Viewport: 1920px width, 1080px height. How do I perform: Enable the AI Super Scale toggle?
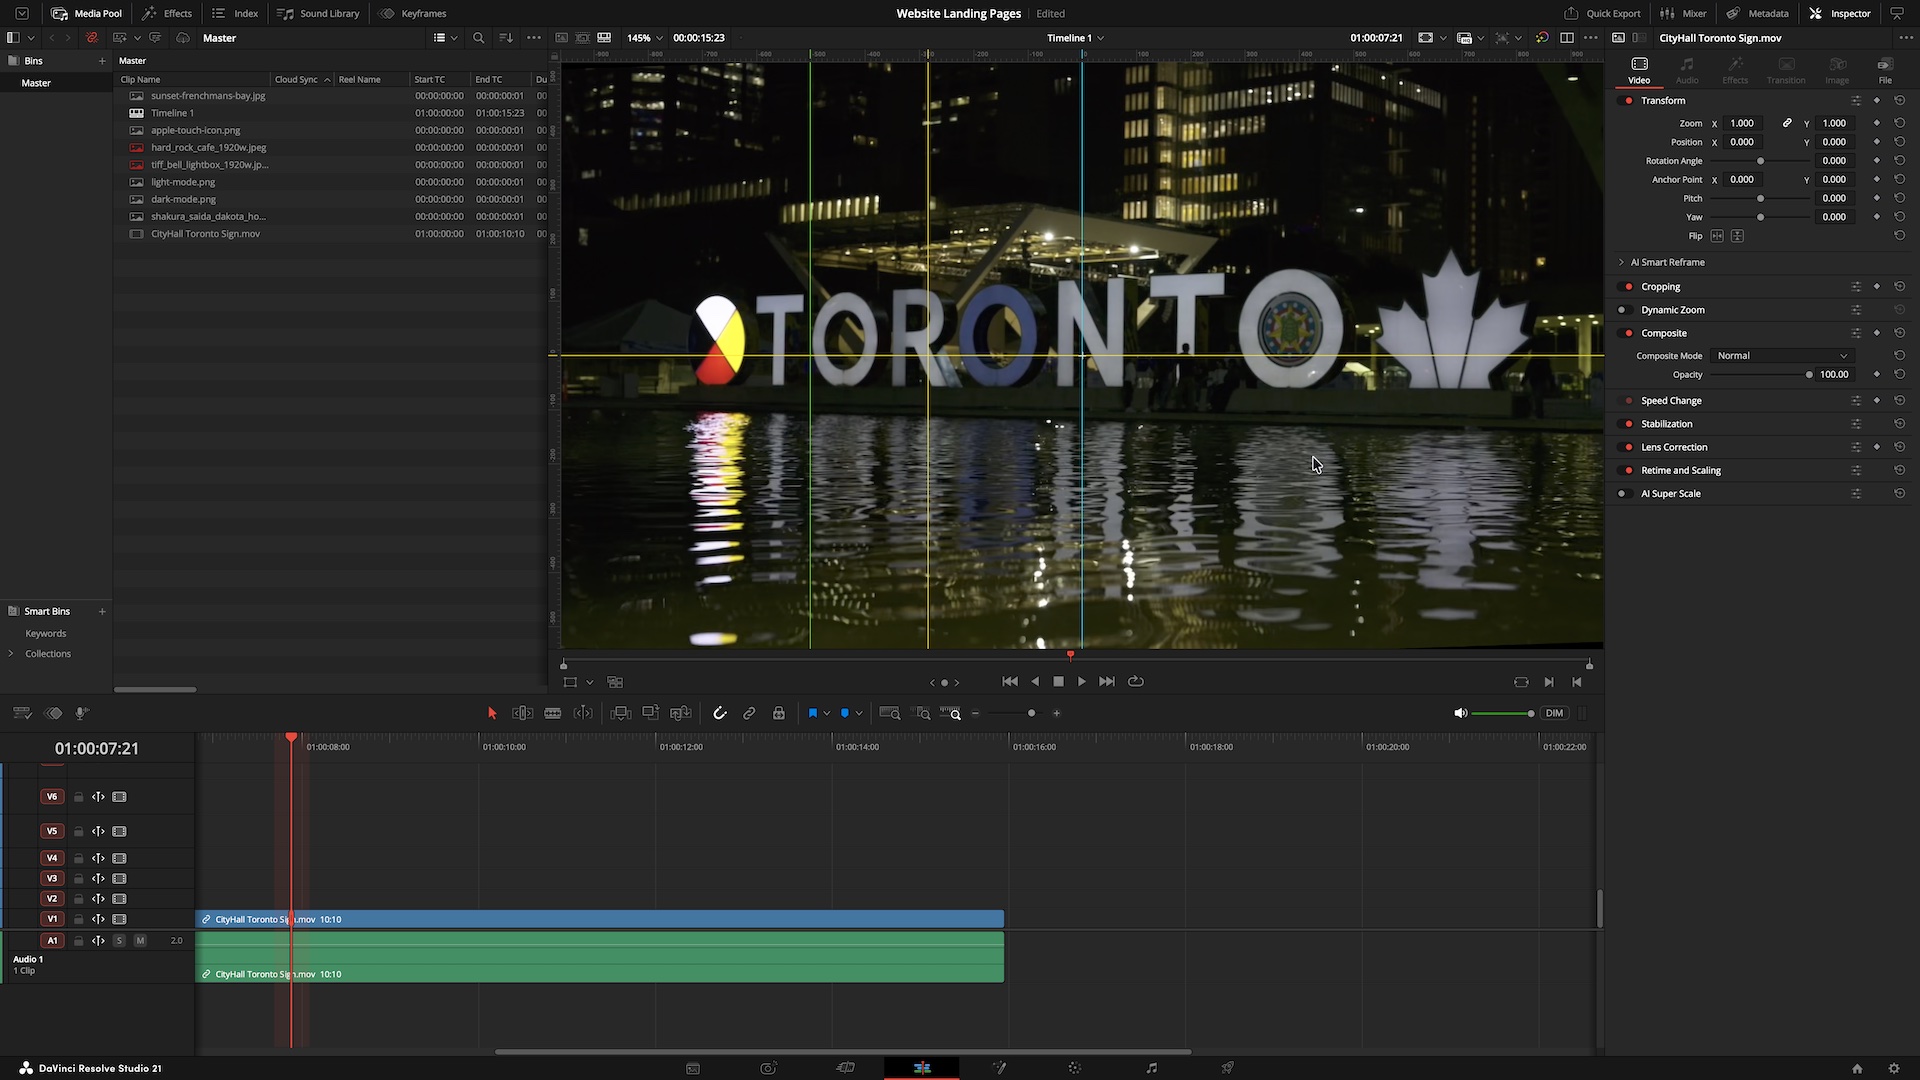(1624, 494)
